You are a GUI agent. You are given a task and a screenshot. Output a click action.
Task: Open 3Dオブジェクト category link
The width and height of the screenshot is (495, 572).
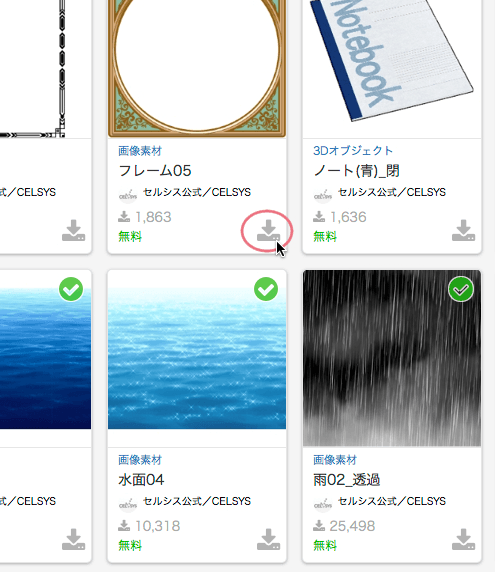353,151
